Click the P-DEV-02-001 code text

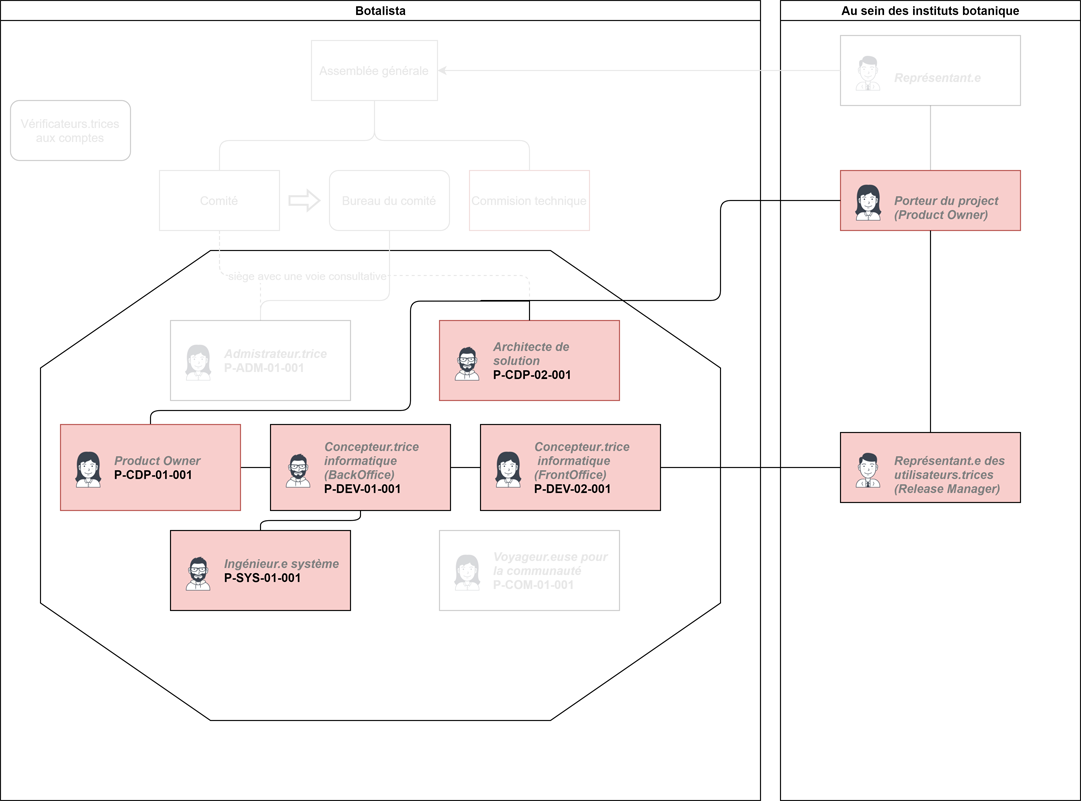[572, 489]
